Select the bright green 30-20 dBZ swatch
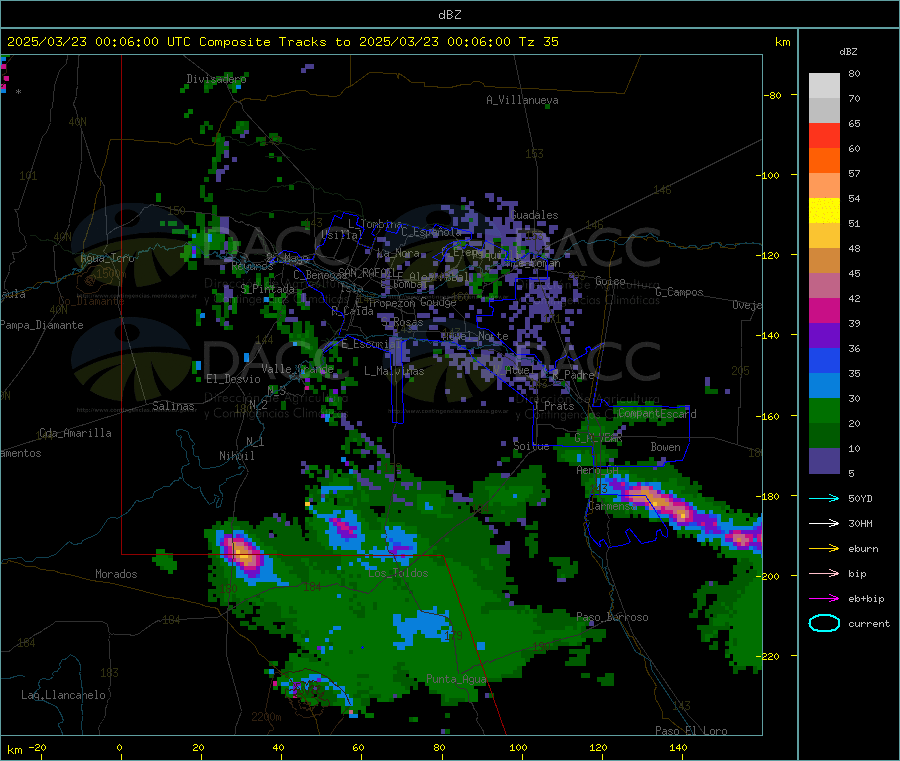This screenshot has width=900, height=761. [824, 411]
